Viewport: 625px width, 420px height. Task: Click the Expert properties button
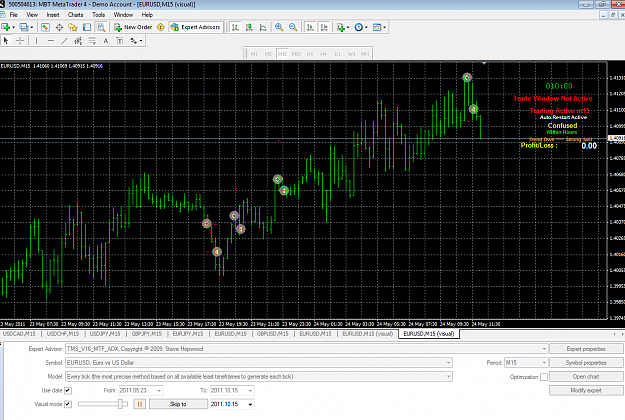(586, 349)
